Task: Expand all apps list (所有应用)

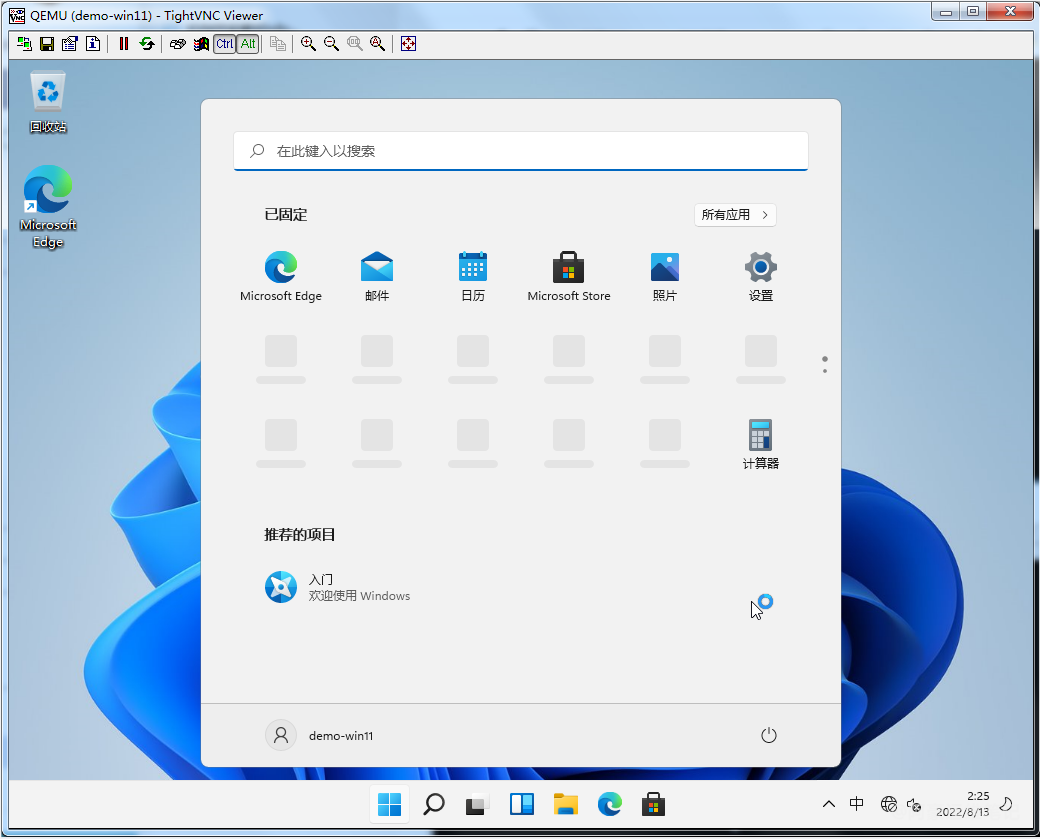Action: tap(735, 215)
